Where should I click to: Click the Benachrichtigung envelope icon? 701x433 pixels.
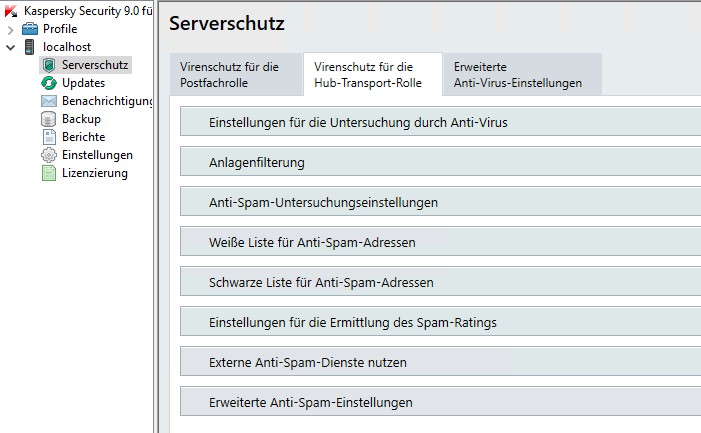click(x=49, y=101)
